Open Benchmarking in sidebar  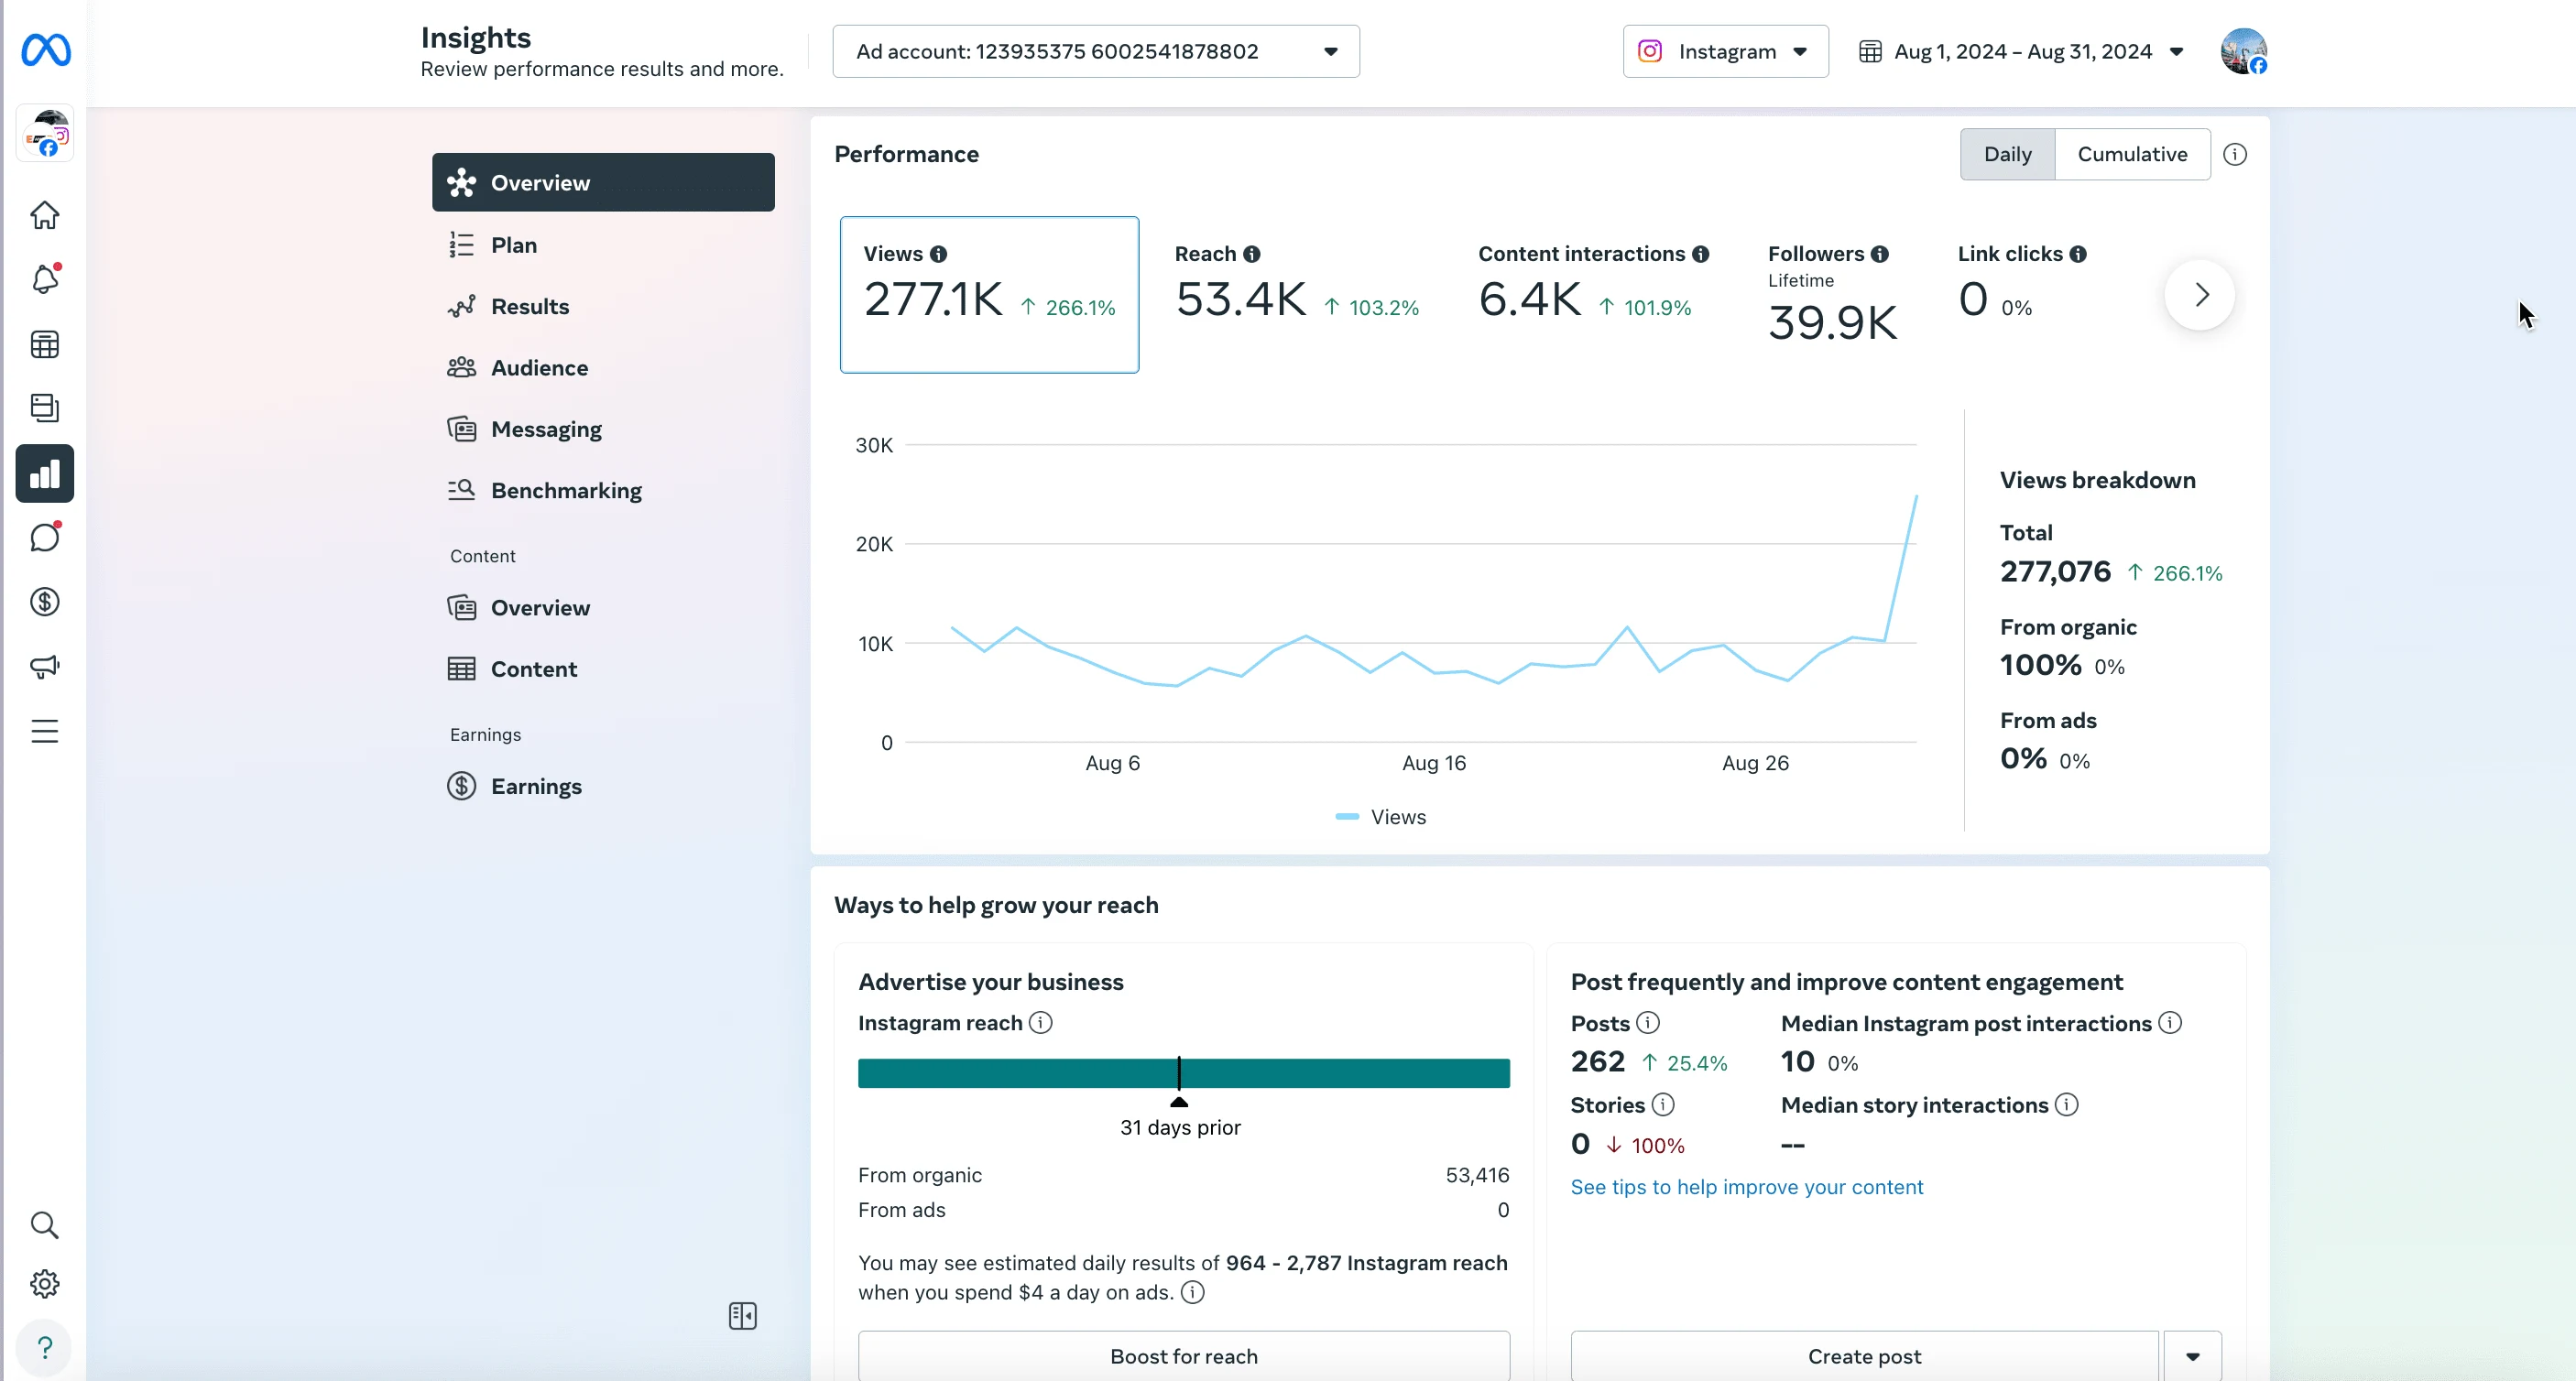(603, 490)
